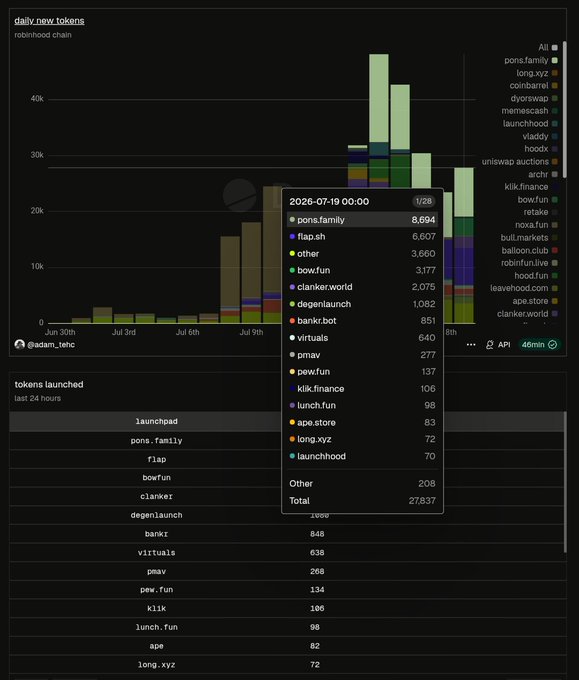Toggle ape.store in the chart legend
This screenshot has height=680, width=579.
tap(535, 301)
